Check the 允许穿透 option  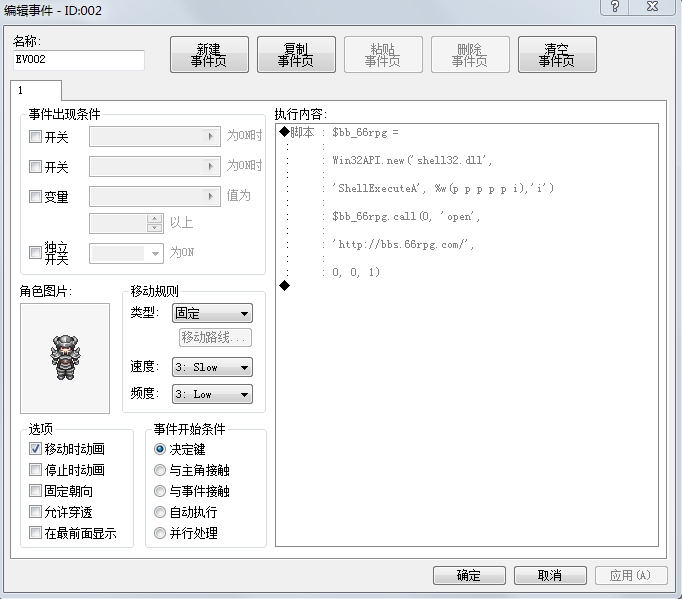pyautogui.click(x=35, y=512)
